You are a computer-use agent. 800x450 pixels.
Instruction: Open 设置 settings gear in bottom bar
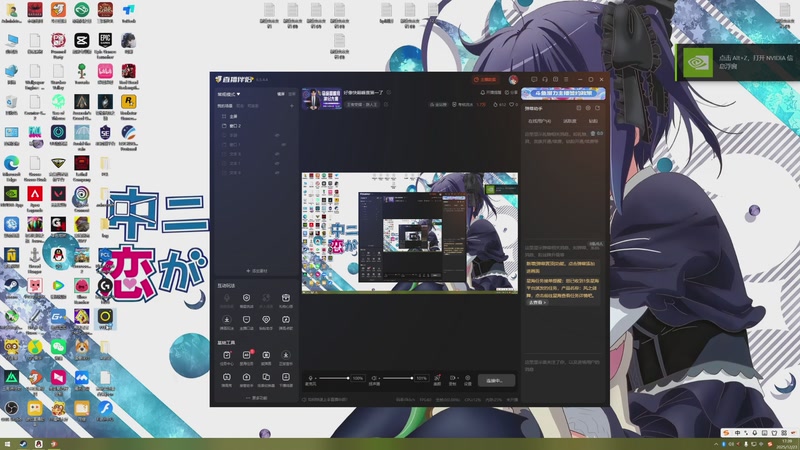click(x=467, y=380)
